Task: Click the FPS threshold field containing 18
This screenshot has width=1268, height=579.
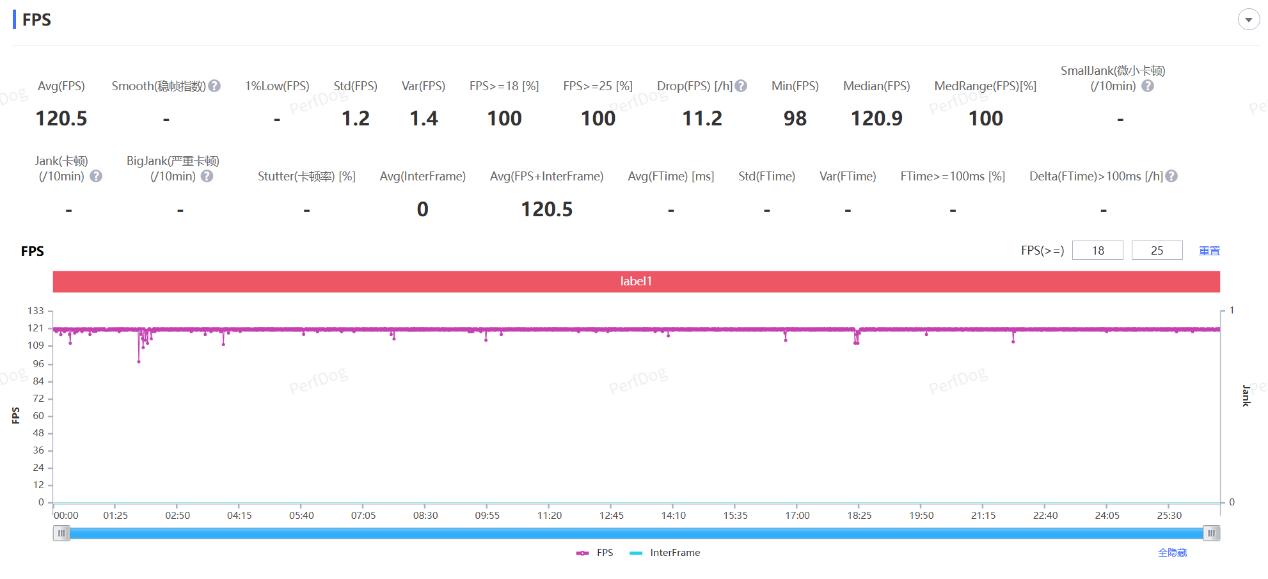Action: point(1097,250)
